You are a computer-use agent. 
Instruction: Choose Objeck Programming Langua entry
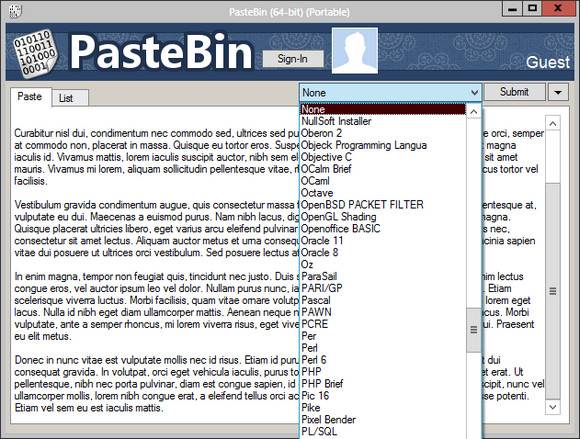pos(383,145)
